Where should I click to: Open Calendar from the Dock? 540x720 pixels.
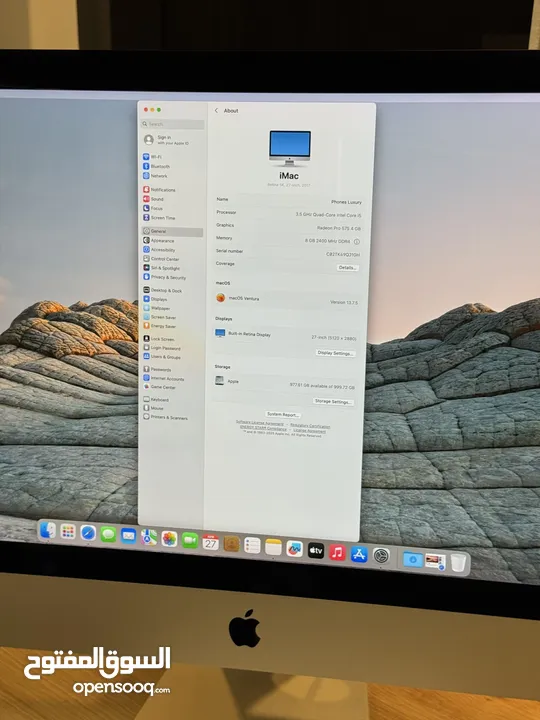[x=210, y=542]
